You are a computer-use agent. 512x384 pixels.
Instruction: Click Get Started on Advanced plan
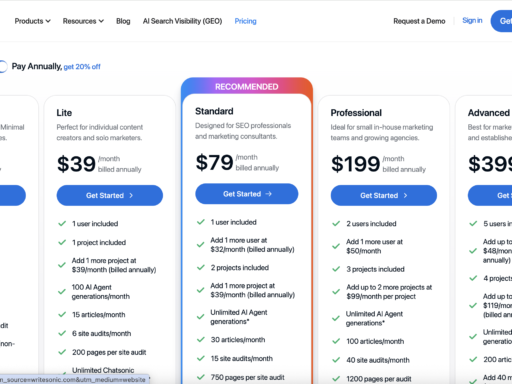point(490,195)
